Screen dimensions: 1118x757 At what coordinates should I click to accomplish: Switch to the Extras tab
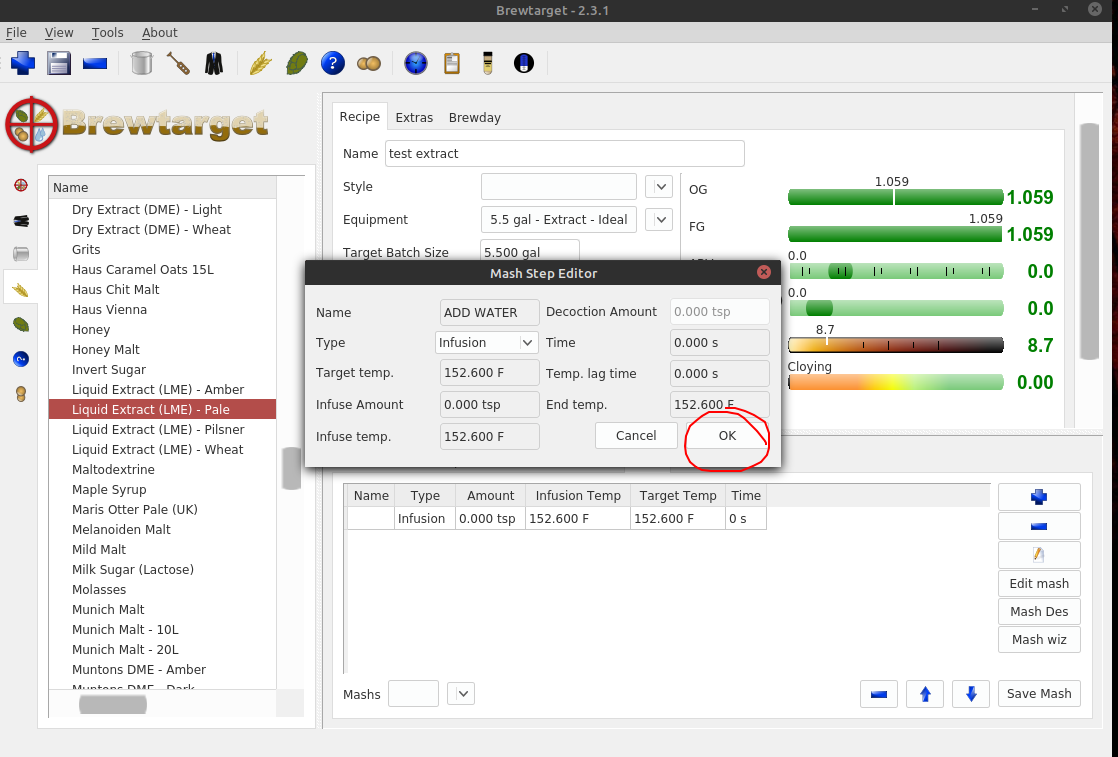pos(414,118)
